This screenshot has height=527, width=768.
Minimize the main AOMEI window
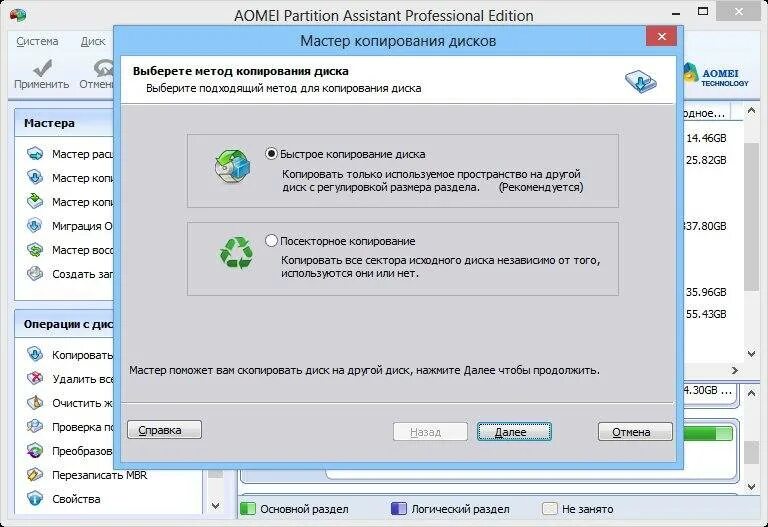pos(676,13)
